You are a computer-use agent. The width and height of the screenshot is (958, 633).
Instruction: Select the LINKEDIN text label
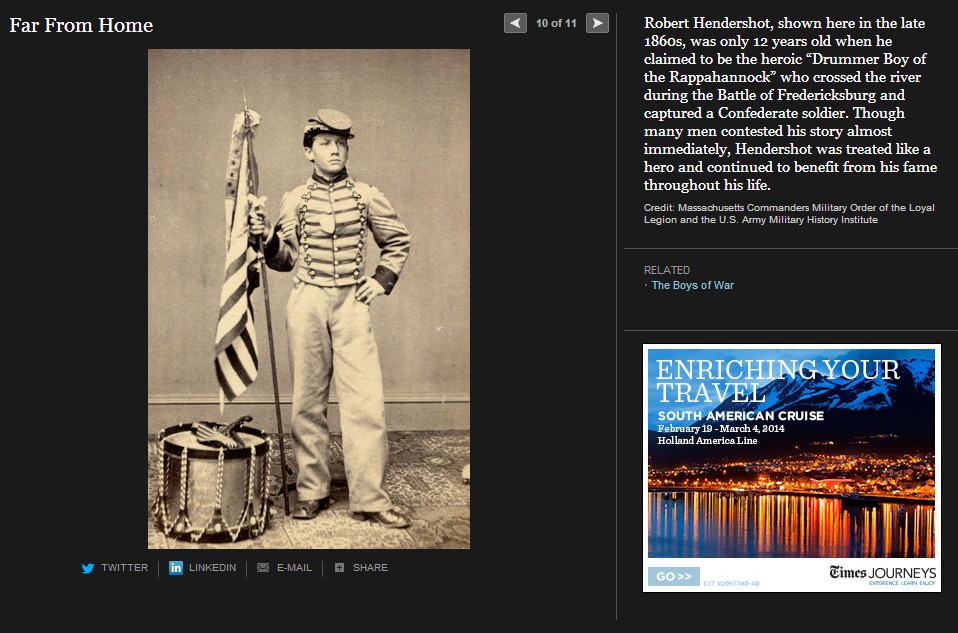(x=213, y=568)
